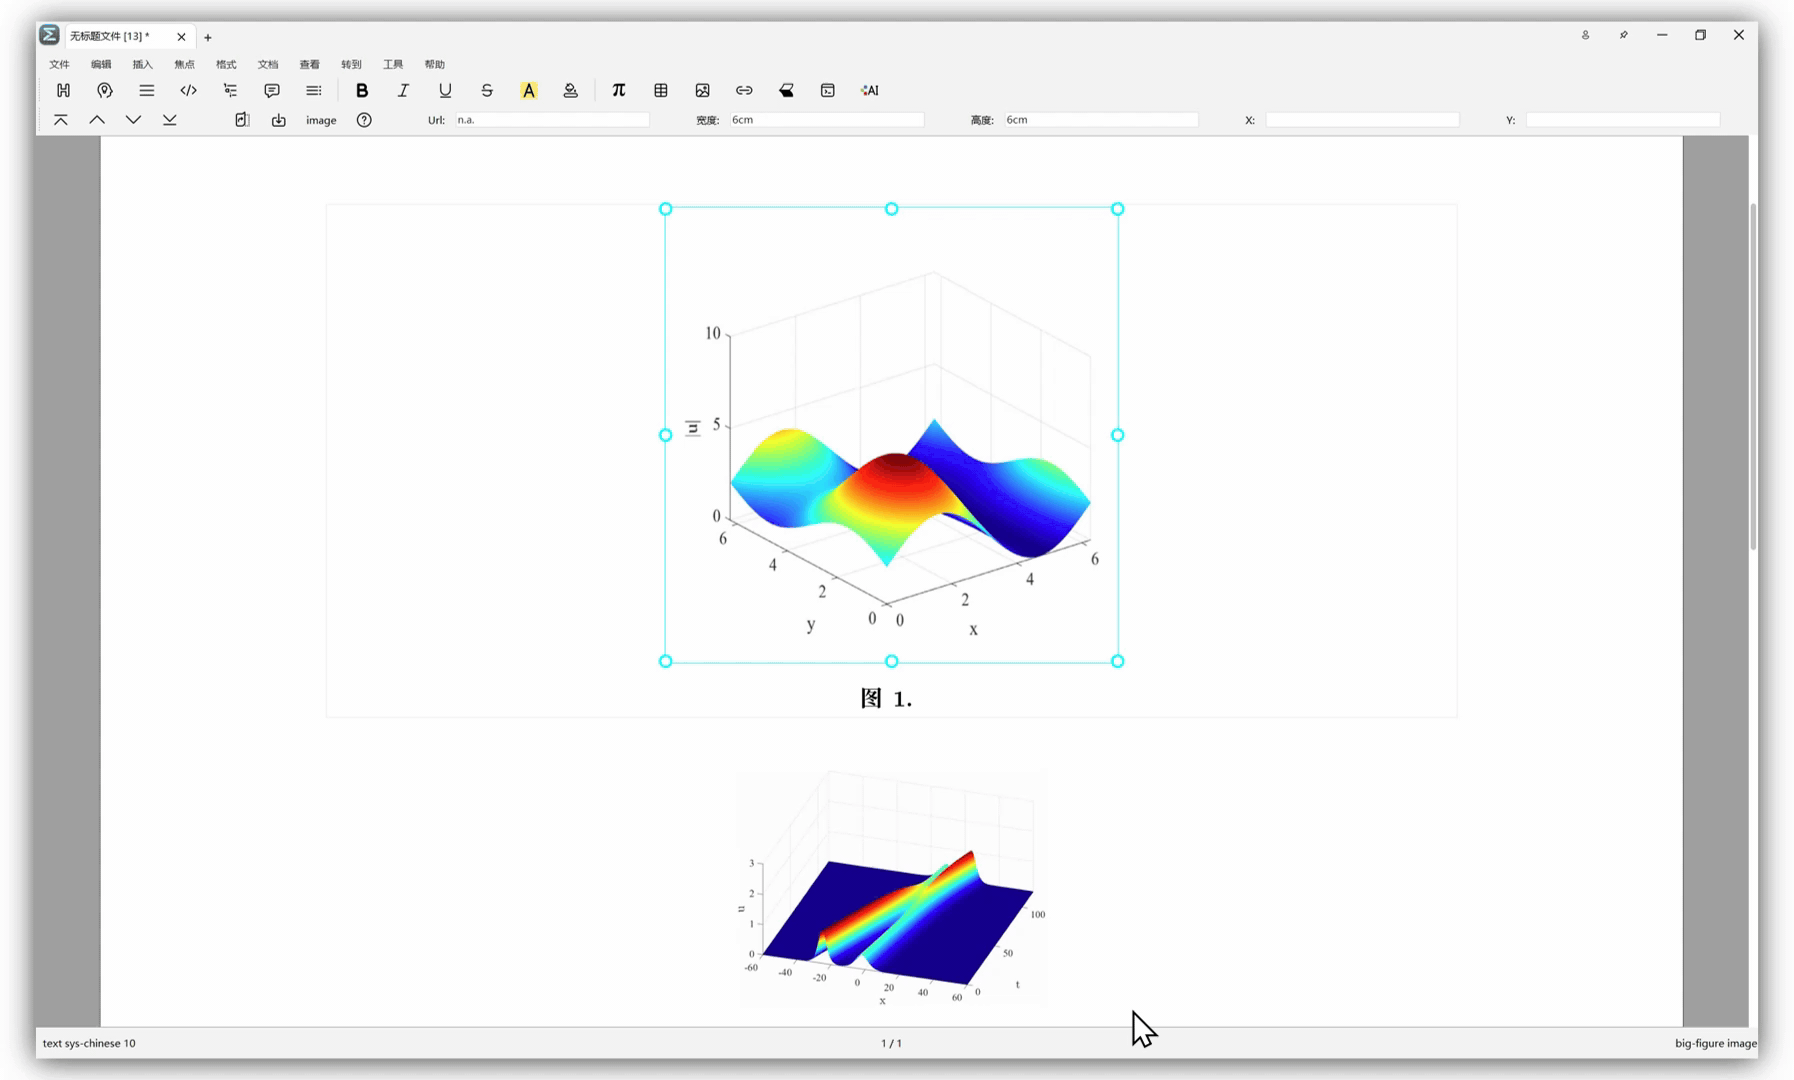
Task: Click the code angle-brackets icon
Action: [188, 90]
